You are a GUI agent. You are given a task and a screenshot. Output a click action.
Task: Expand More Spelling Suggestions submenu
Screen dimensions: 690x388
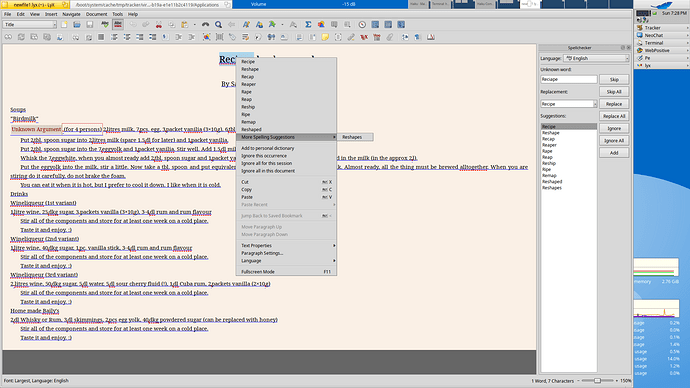tap(286, 137)
